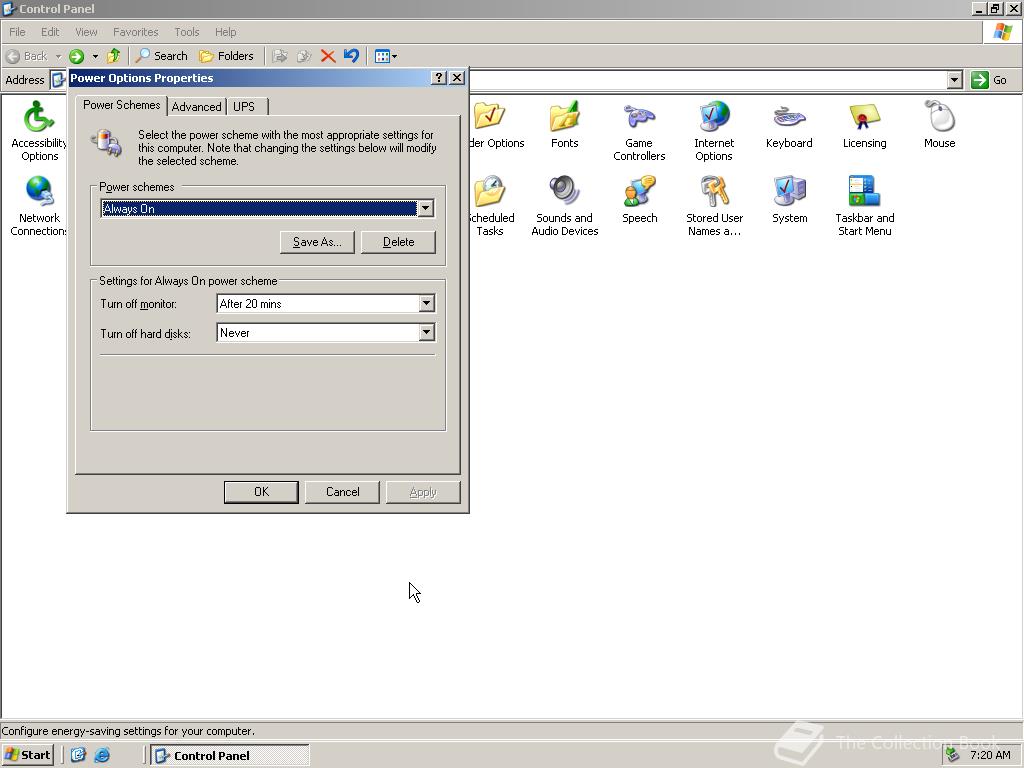Click the Folders toolbar button
Screen dimensions: 1024x768
(x=227, y=56)
